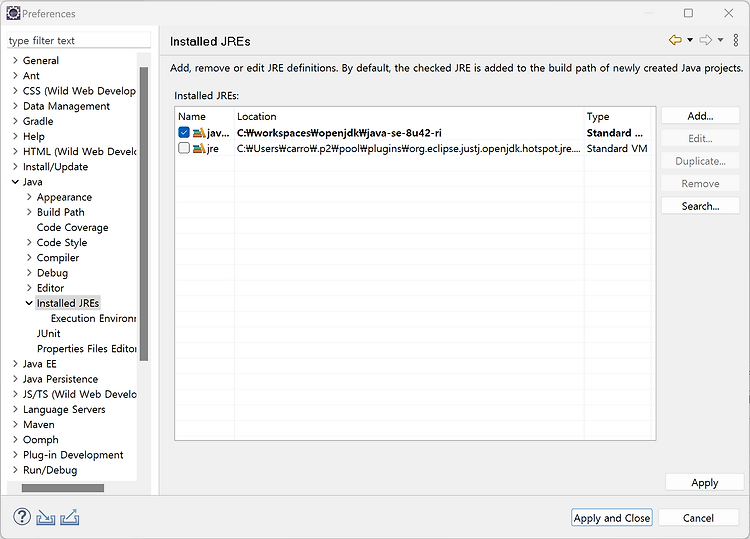Screen dimensions: 750x539
Task: Expand the General tree node
Action: tap(15, 60)
